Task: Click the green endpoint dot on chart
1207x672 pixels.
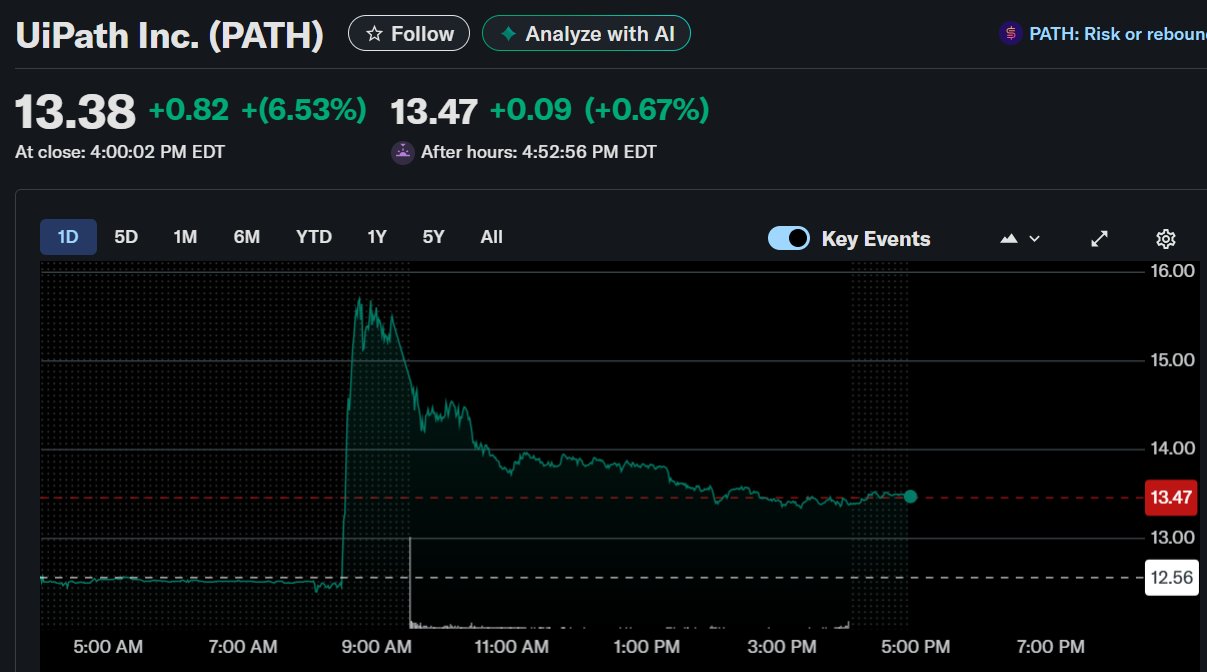Action: click(910, 496)
